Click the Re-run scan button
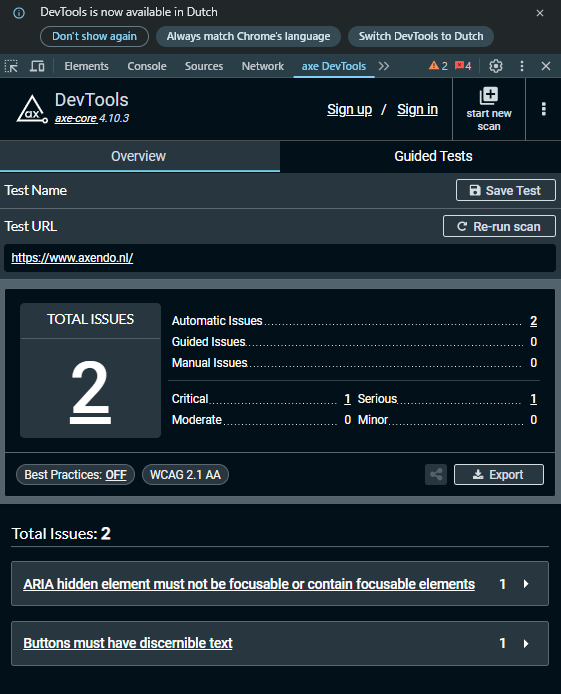Screen dimensions: 561x694 (x=499, y=227)
